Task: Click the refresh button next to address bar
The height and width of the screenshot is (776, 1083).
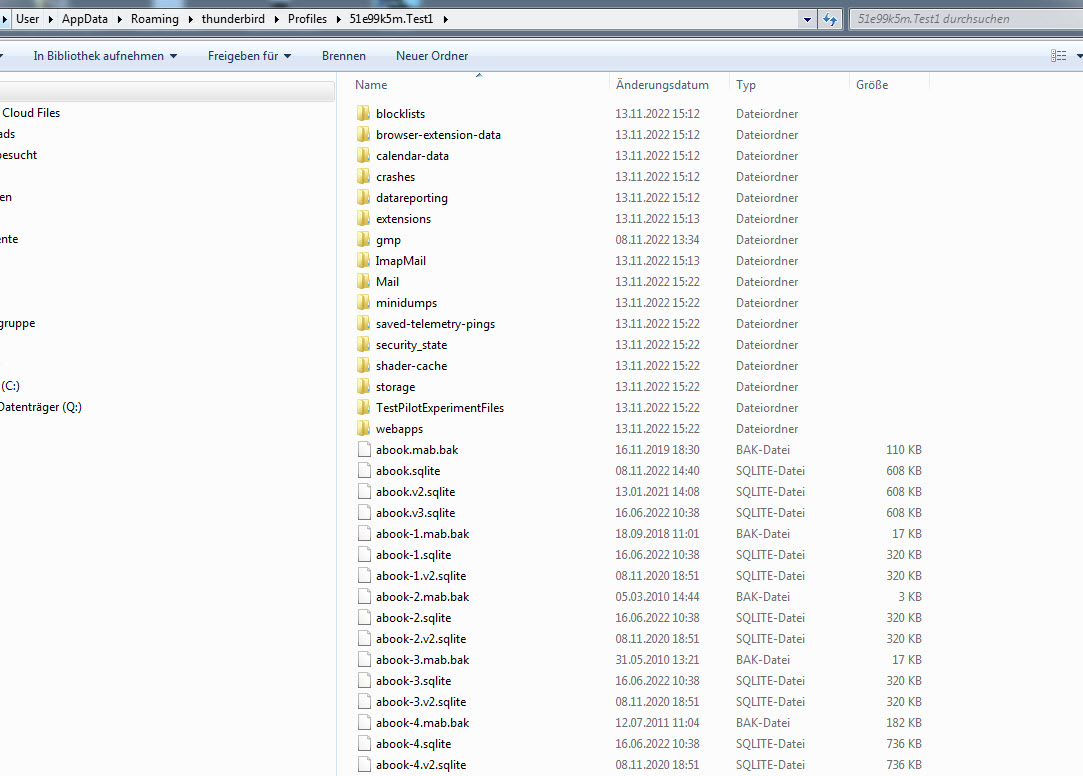Action: 830,19
